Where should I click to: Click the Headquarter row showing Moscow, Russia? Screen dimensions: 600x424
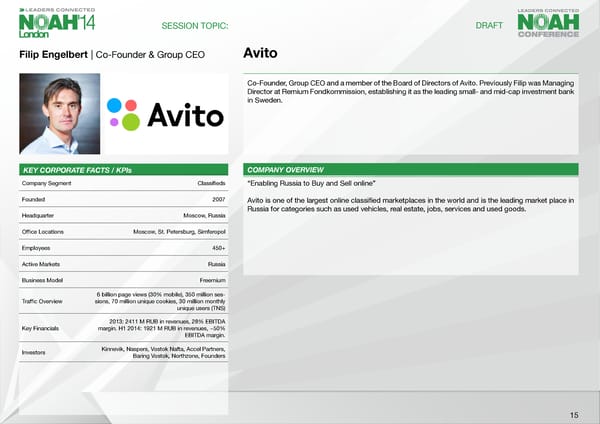124,215
